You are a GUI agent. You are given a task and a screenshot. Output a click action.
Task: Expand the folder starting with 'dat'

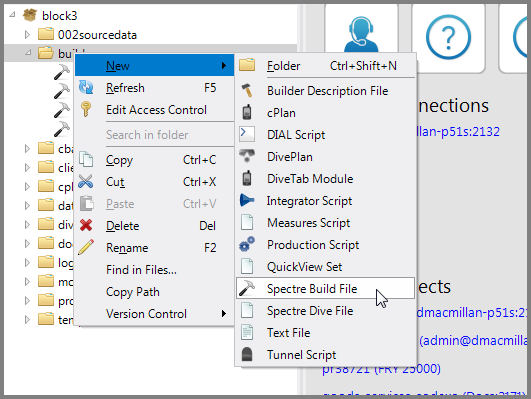(27, 205)
